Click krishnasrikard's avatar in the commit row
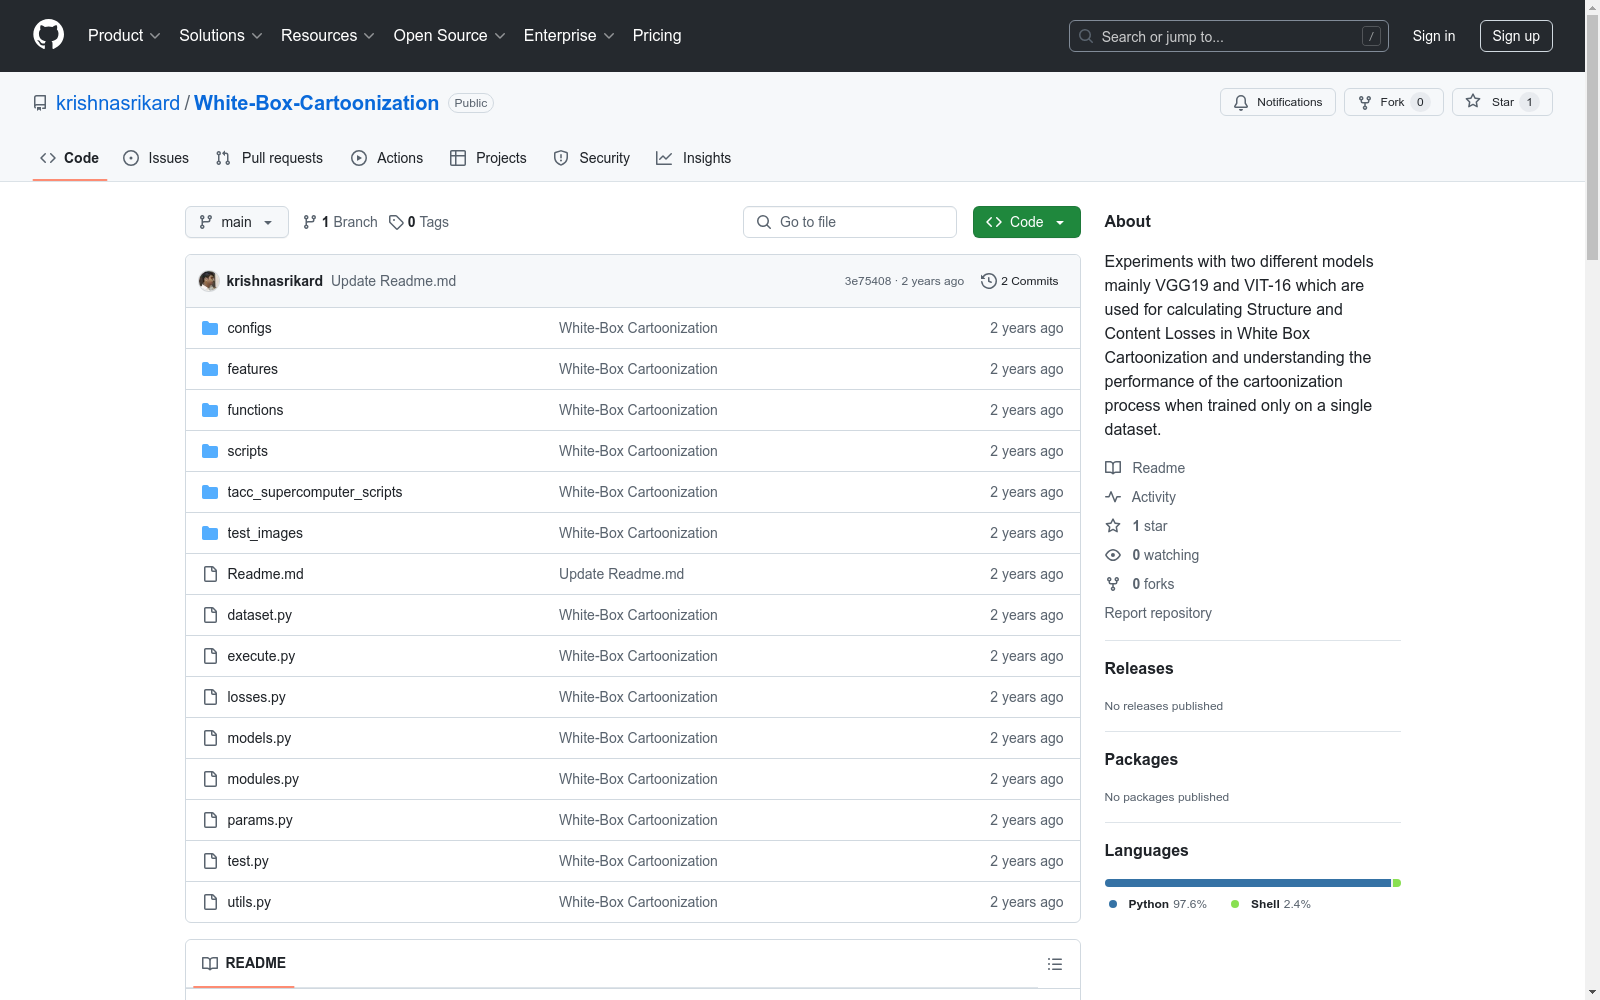Viewport: 1600px width, 1000px height. 209,281
